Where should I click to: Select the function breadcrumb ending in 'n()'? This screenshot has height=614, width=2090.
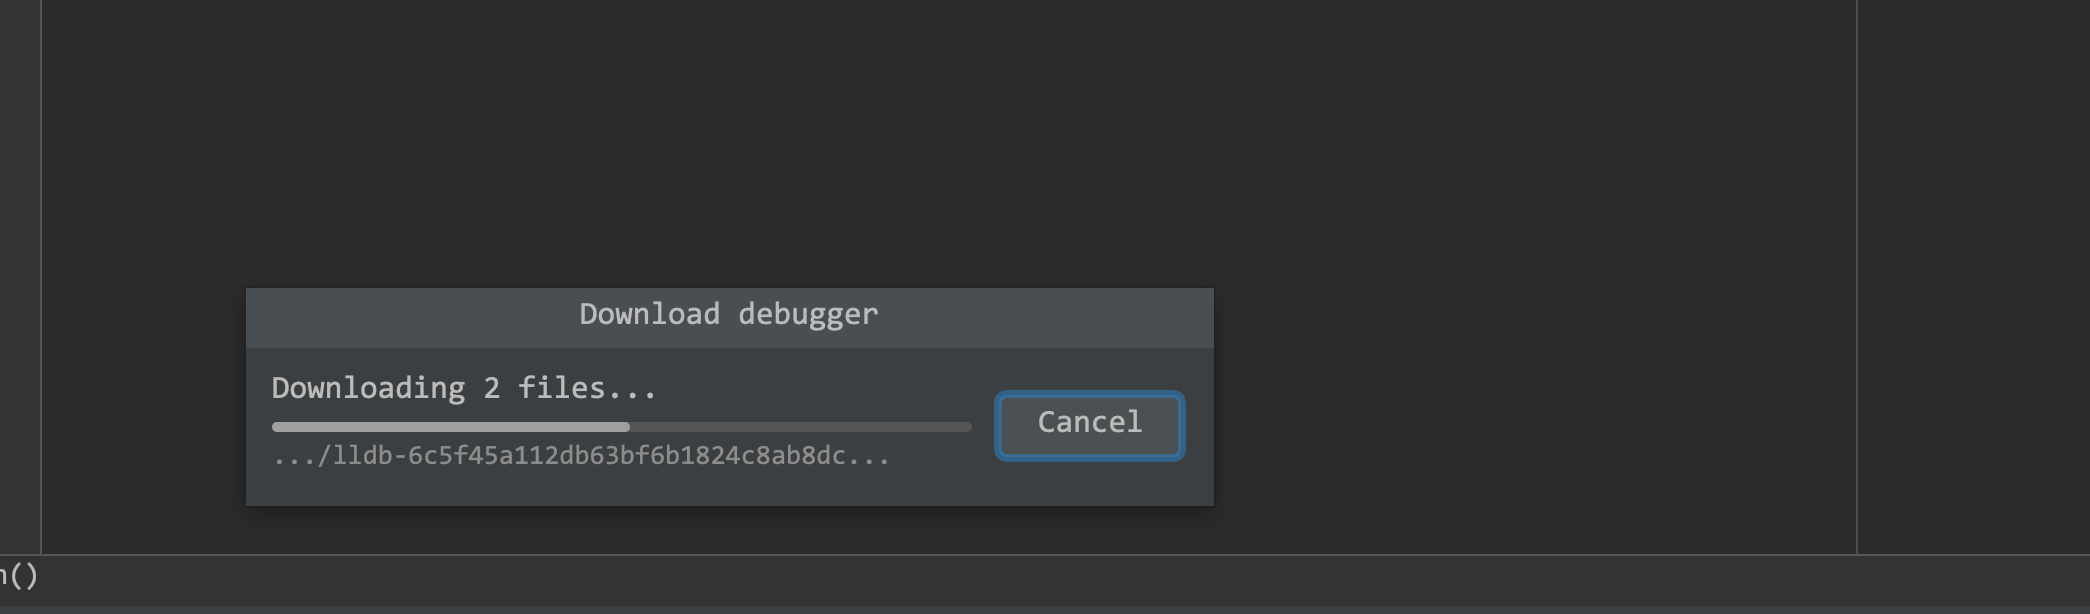click(19, 576)
